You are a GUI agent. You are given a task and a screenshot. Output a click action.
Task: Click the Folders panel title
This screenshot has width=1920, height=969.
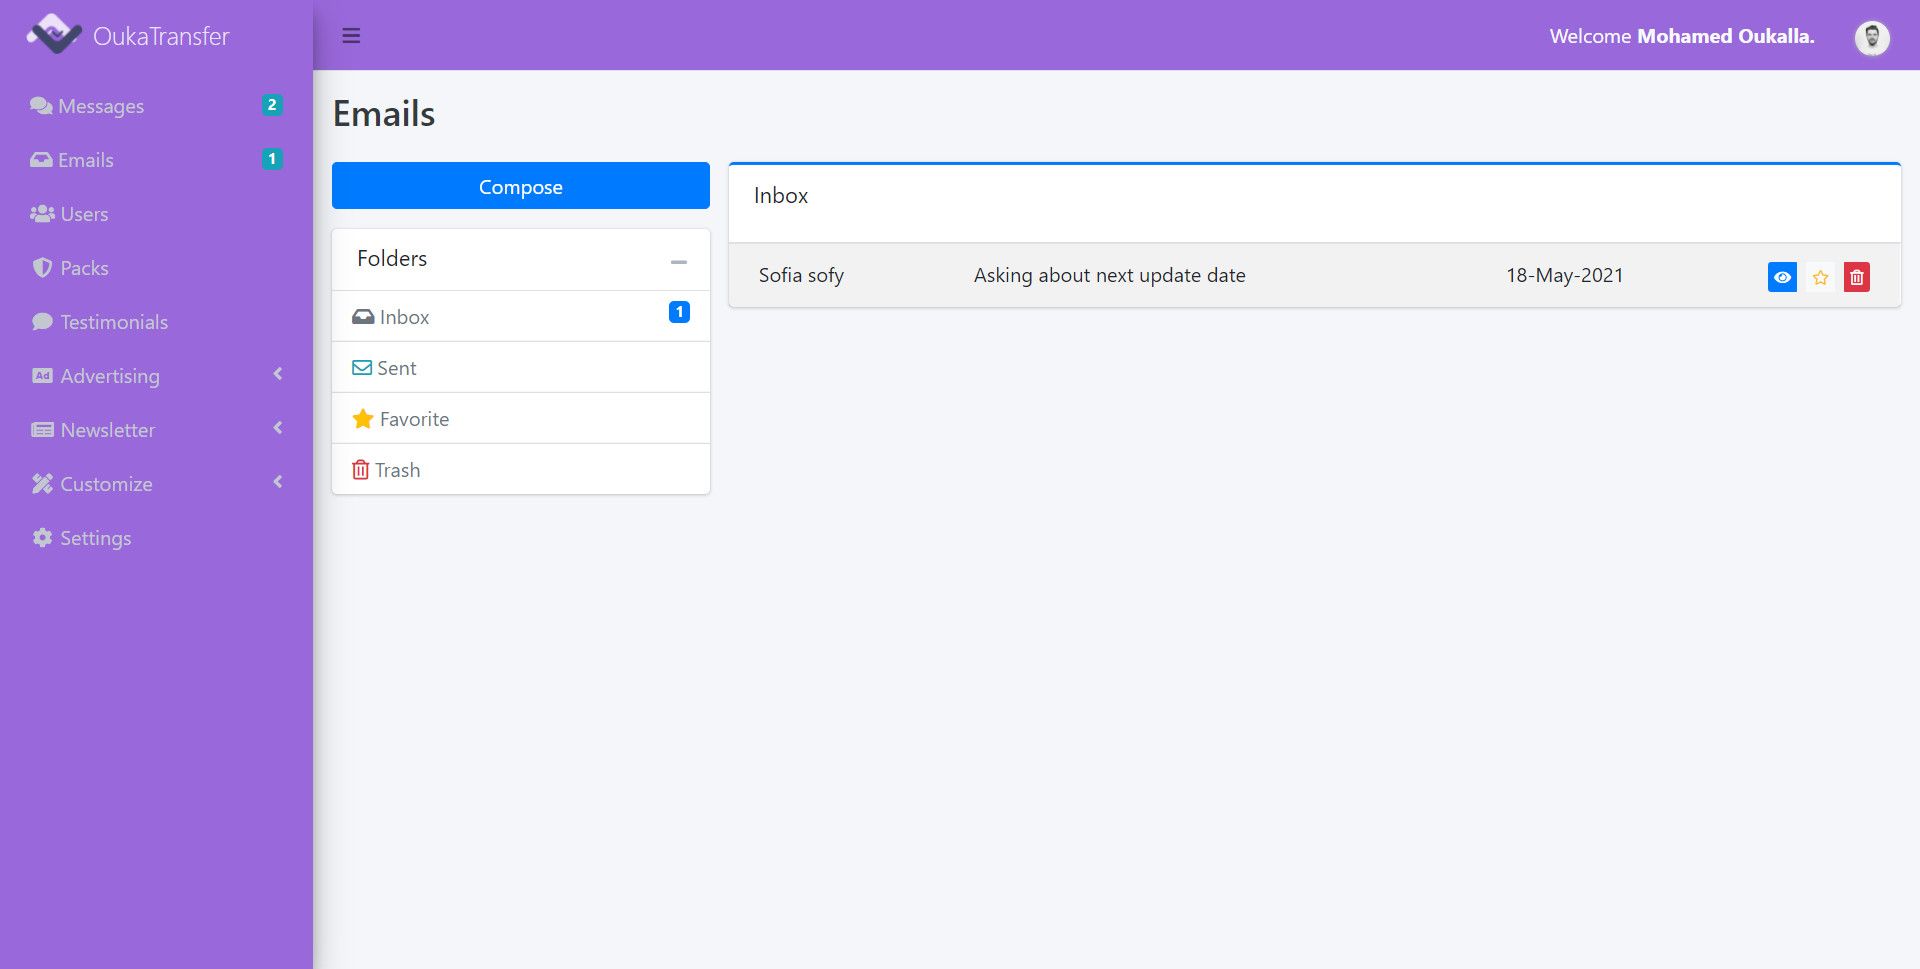click(392, 258)
